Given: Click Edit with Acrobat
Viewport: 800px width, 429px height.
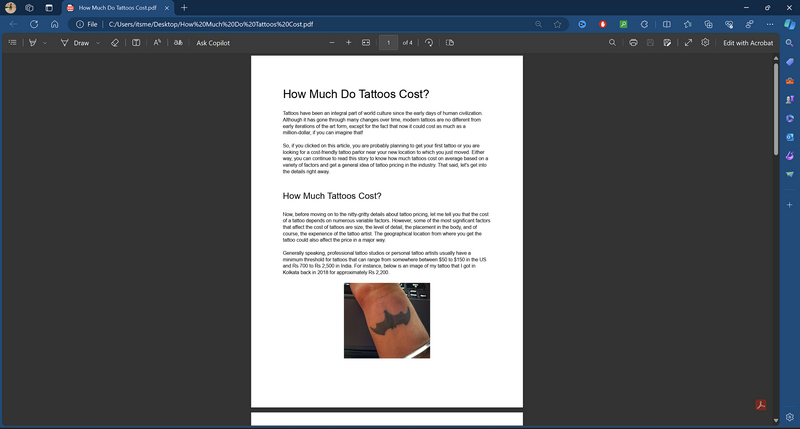Looking at the screenshot, I should point(748,43).
